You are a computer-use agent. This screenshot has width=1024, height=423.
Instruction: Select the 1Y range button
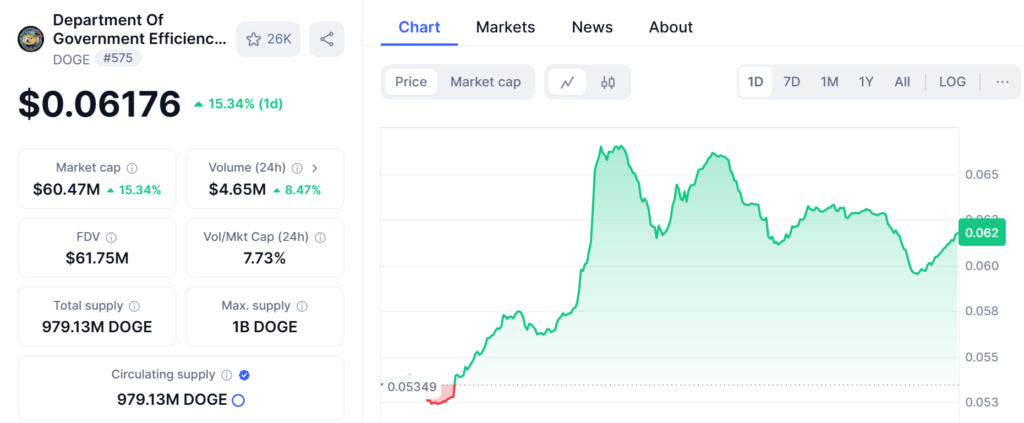tap(866, 82)
